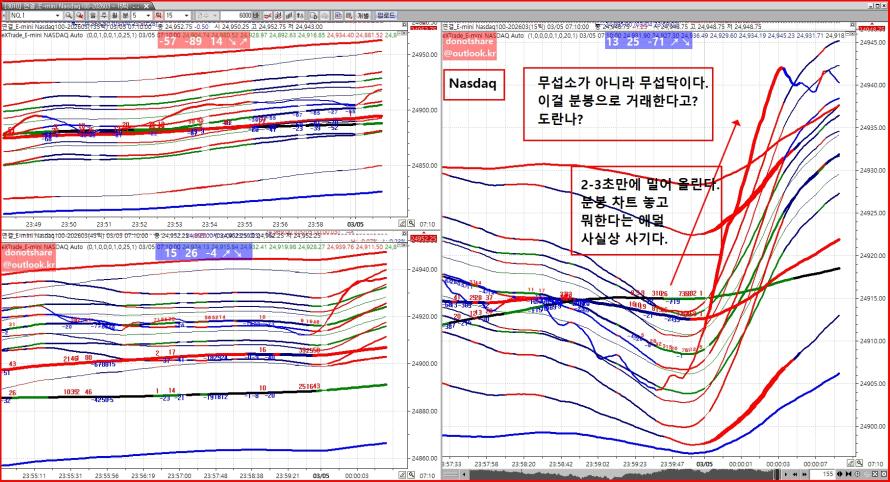The width and height of the screenshot is (890, 482).
Task: Click the red tick-chart icon beside period dropdown
Action: point(158,15)
